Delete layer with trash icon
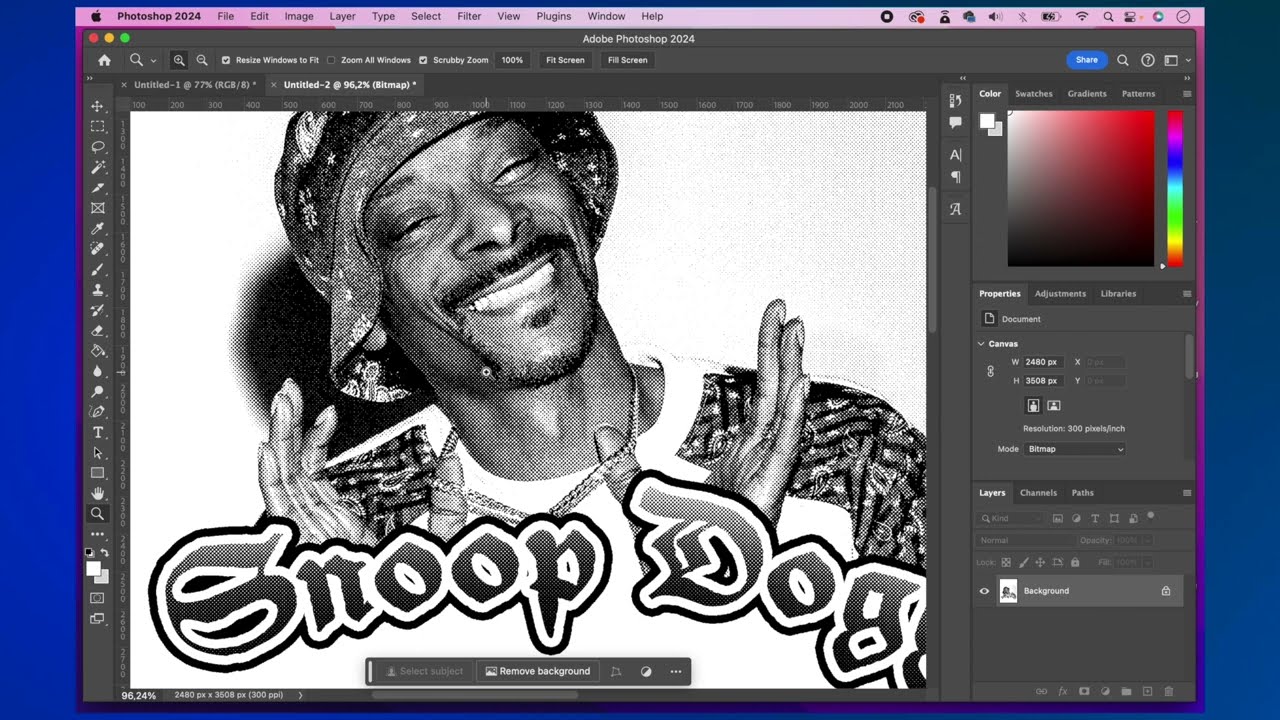Viewport: 1280px width, 720px height. click(x=1168, y=691)
